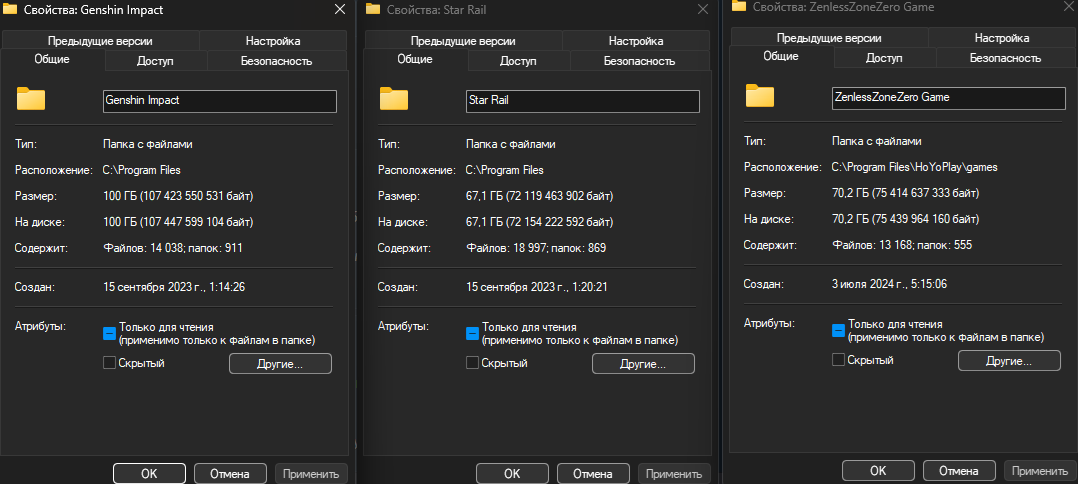
Task: Close the Star Rail properties window
Action: point(703,10)
